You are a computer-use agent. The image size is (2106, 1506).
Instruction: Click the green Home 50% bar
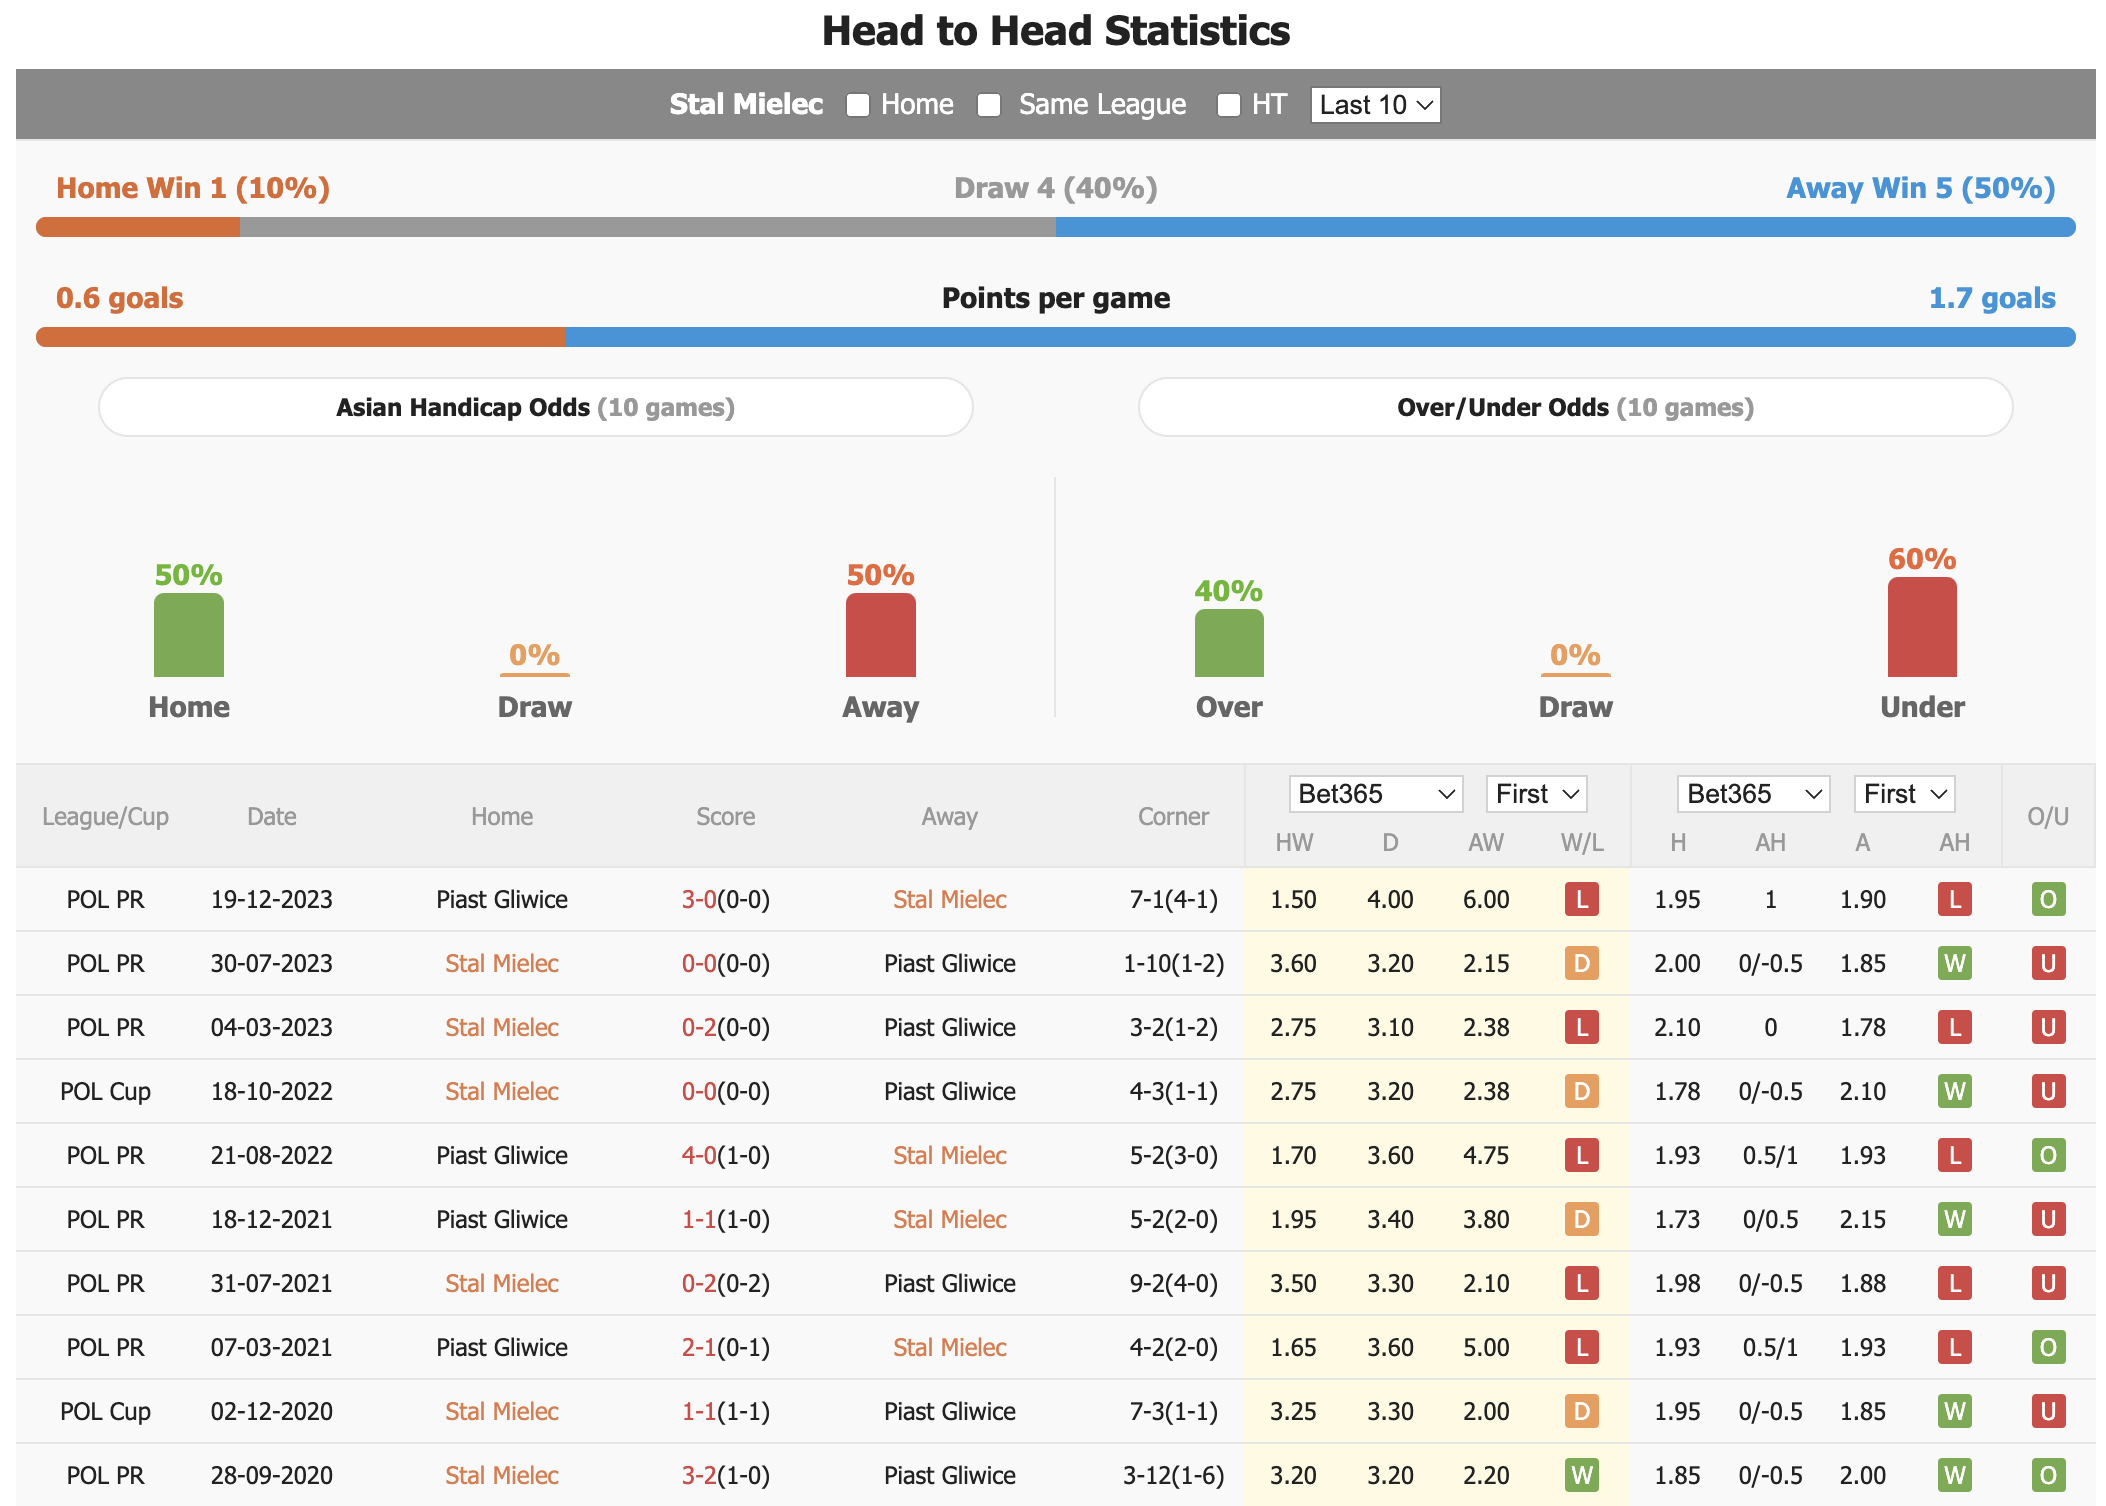(189, 635)
